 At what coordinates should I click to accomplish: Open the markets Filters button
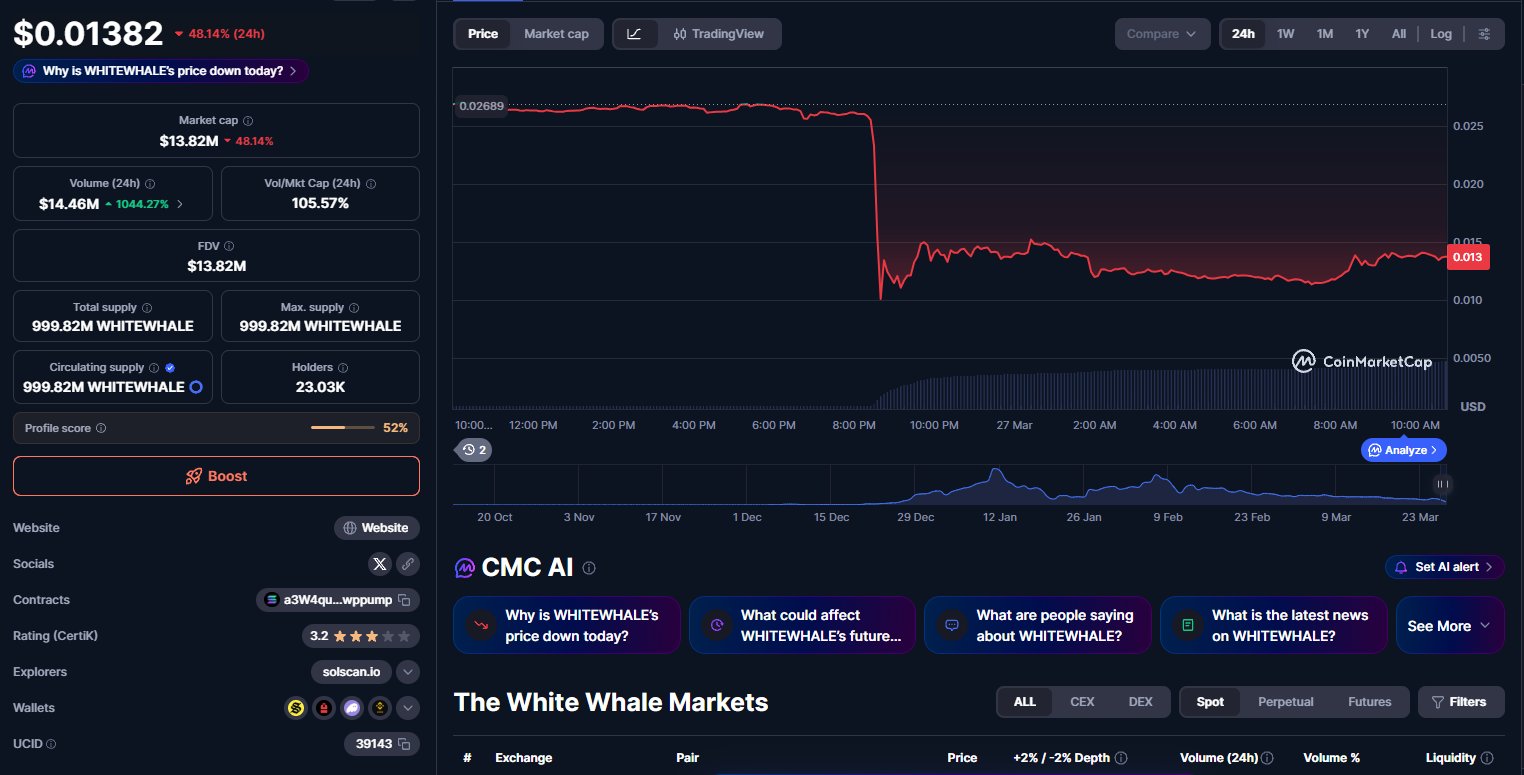click(x=1461, y=702)
